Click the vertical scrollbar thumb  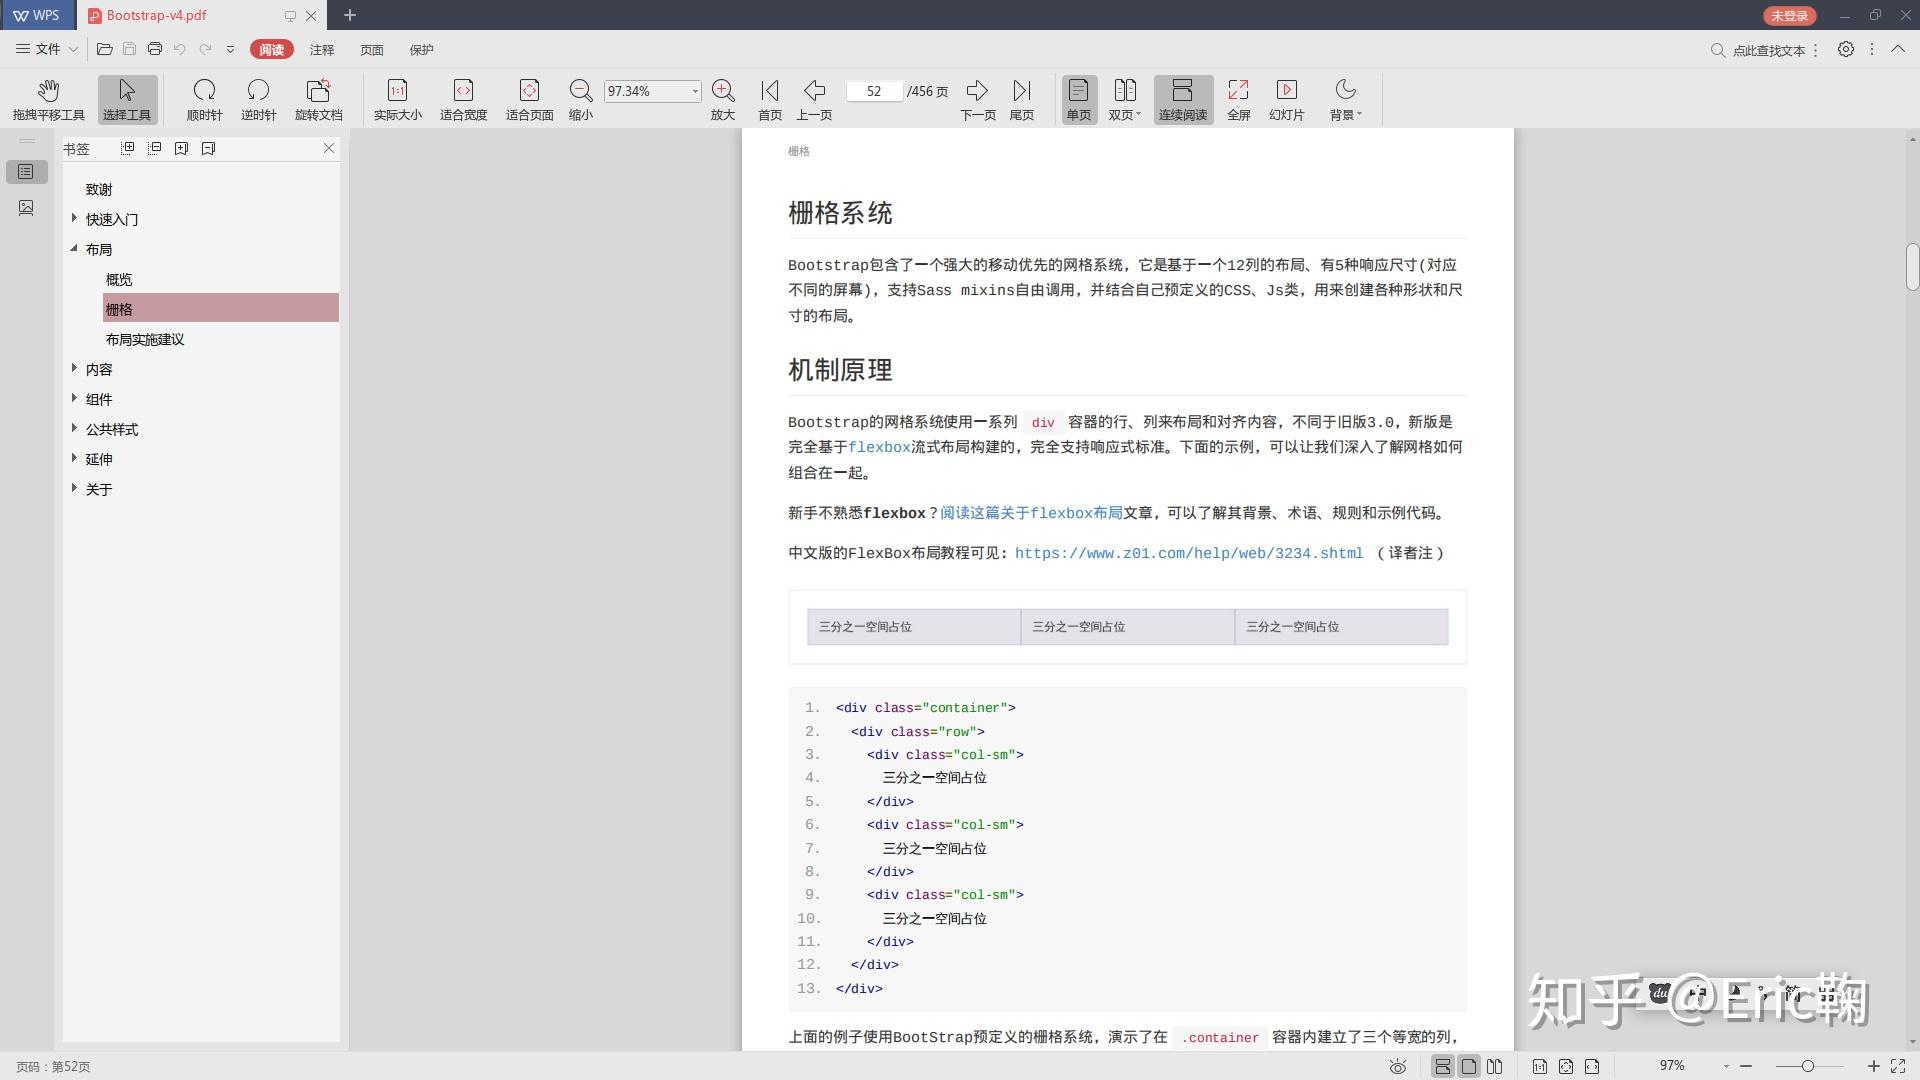pos(1912,267)
